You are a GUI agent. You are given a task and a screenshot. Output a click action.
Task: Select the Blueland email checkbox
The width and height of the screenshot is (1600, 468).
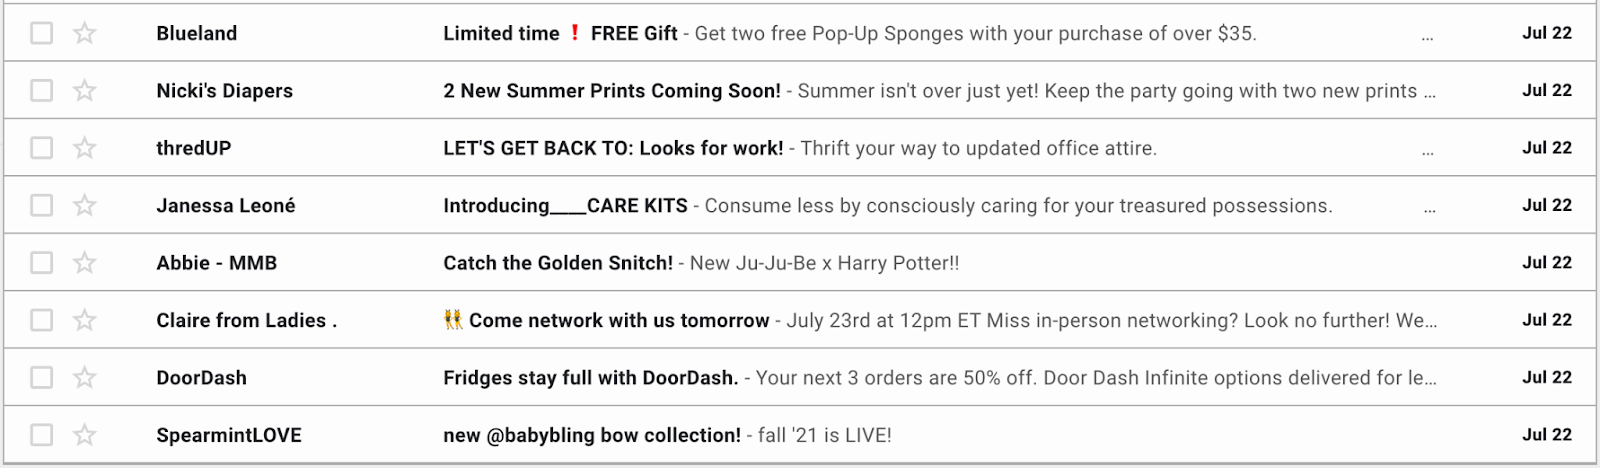coord(41,33)
